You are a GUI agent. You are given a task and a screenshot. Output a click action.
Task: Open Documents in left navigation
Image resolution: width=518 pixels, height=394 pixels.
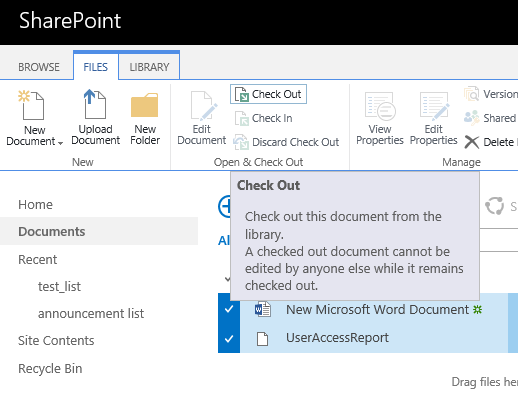tap(52, 231)
